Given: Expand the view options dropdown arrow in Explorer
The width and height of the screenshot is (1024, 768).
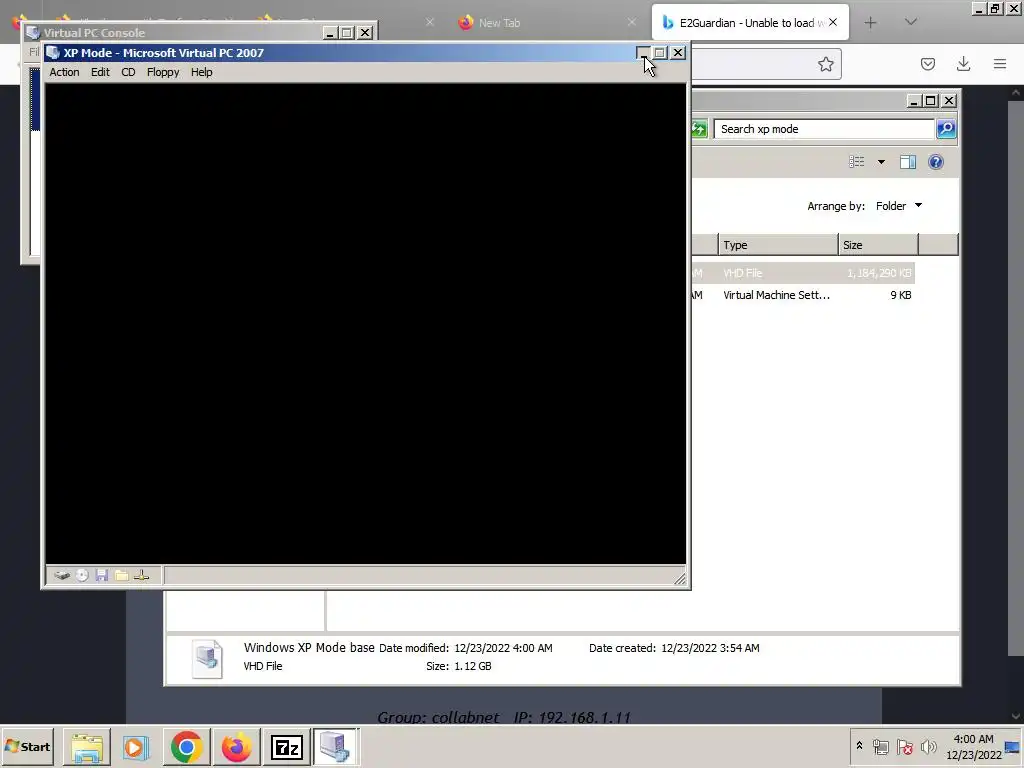Looking at the screenshot, I should (881, 162).
